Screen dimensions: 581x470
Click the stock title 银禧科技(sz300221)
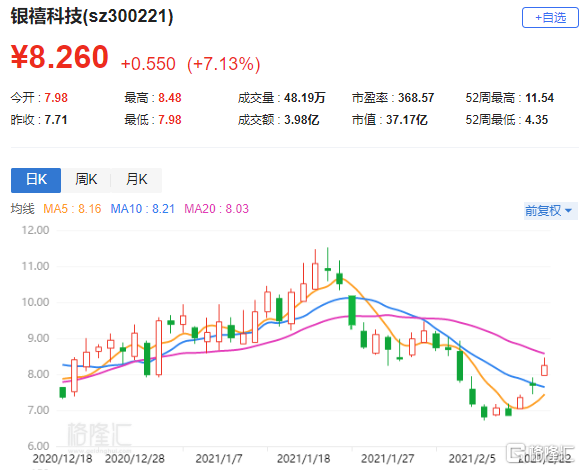coord(92,16)
